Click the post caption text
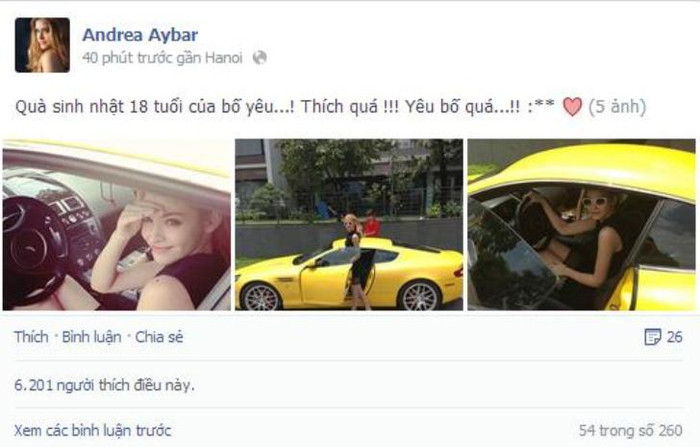Screen dimensions: 700x447 [285, 107]
